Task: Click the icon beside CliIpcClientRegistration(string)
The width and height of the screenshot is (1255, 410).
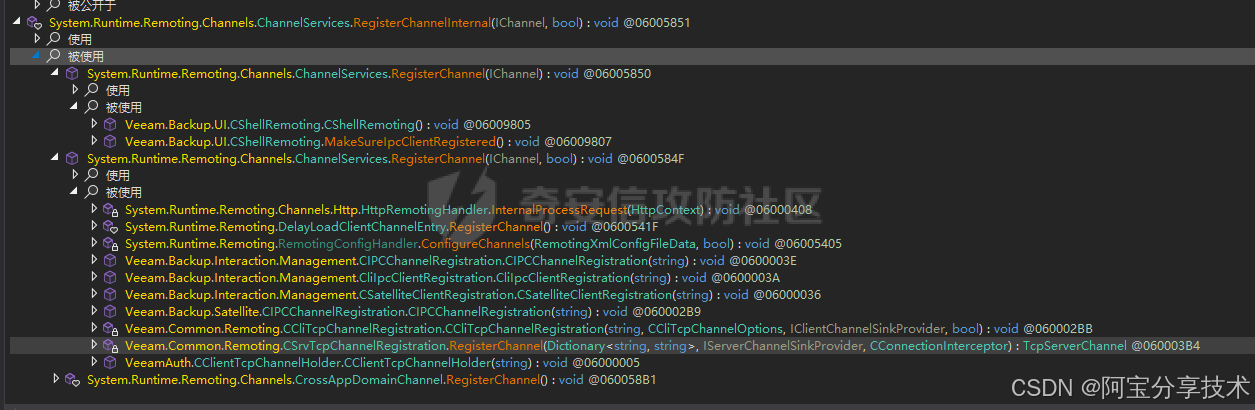Action: pos(110,277)
